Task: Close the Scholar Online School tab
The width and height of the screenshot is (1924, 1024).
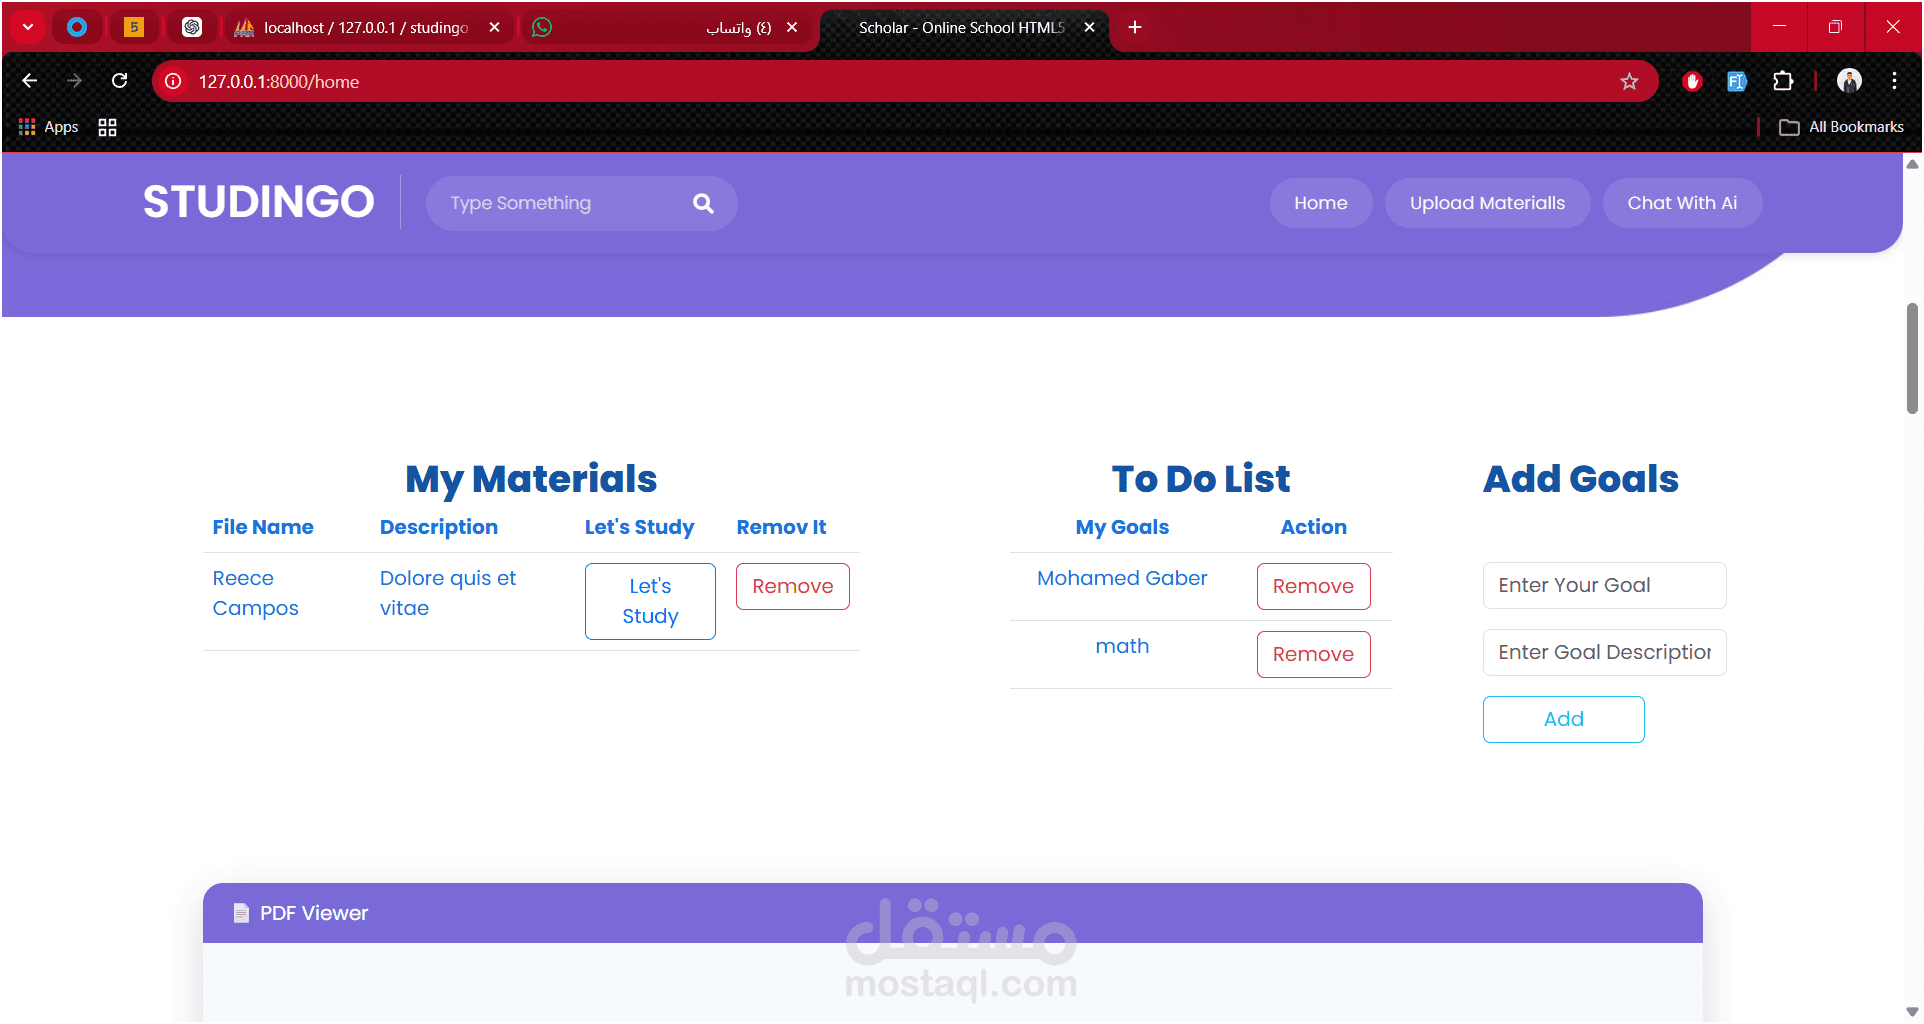Action: click(x=1089, y=27)
